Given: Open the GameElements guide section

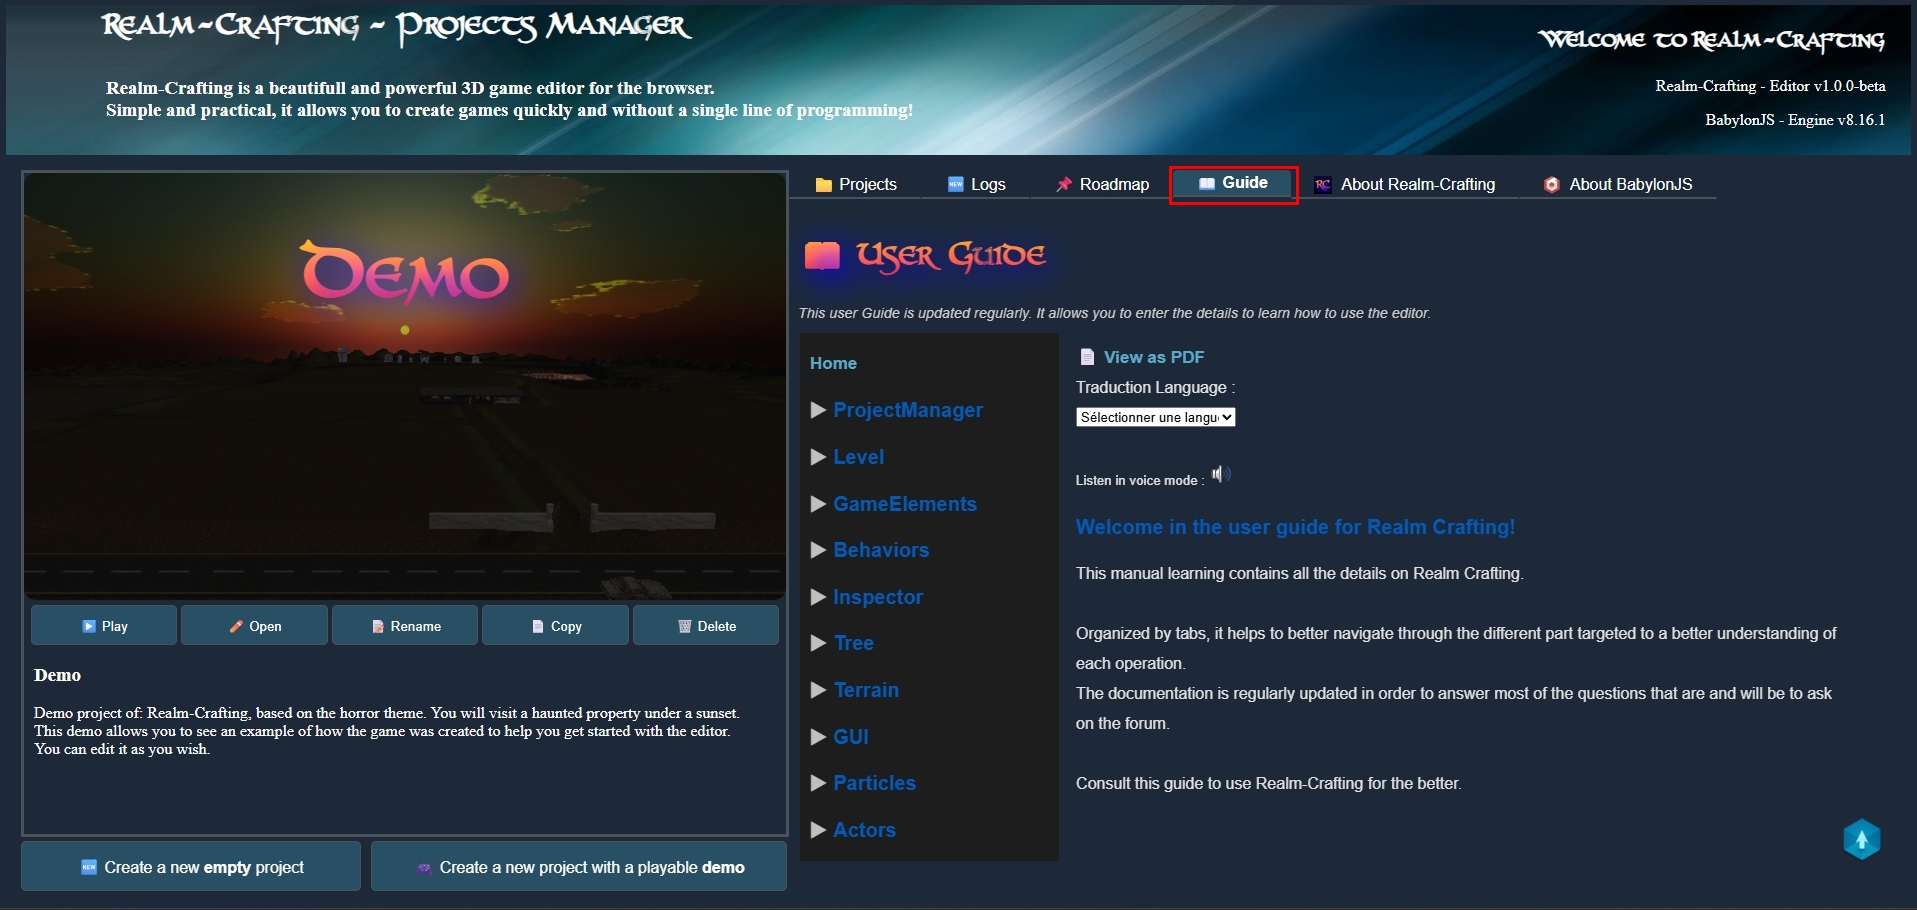Looking at the screenshot, I should (905, 504).
